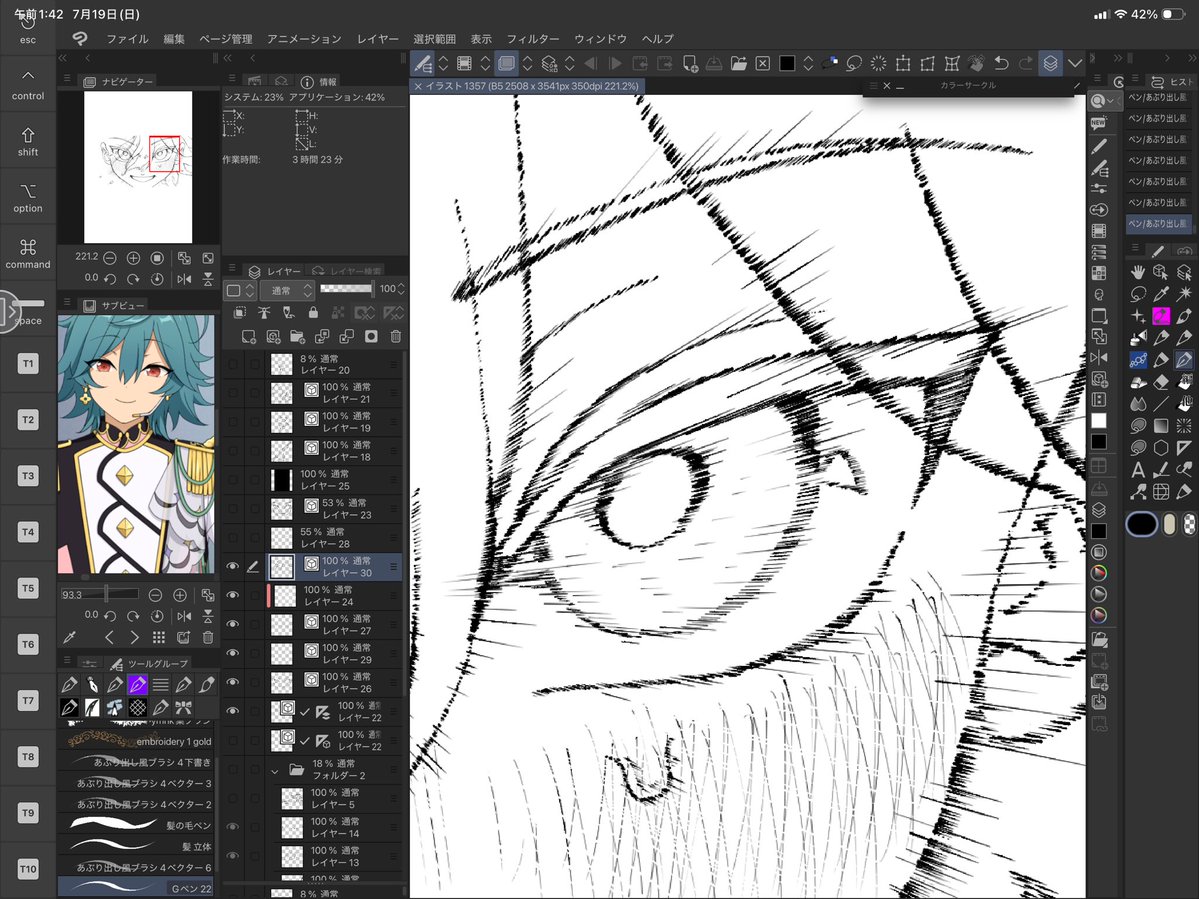1199x899 pixels.
Task: Hide レイヤー 29 using its eye icon
Action: (x=232, y=654)
